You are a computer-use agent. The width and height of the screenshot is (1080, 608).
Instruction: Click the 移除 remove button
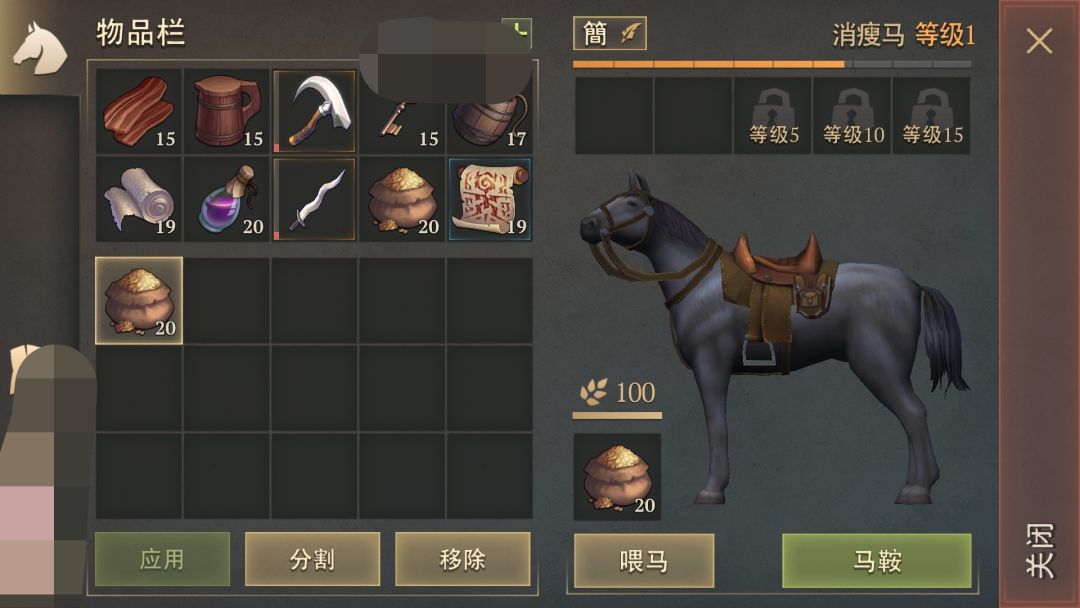(x=462, y=559)
